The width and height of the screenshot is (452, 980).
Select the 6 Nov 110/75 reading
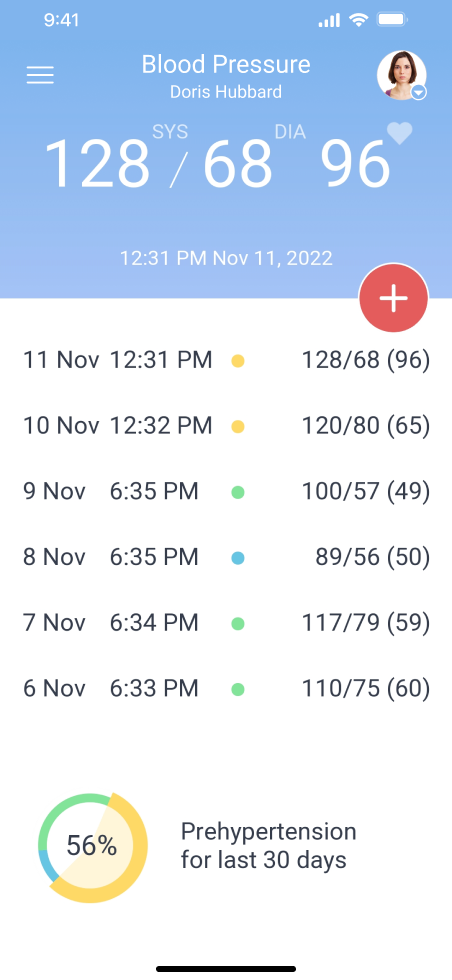(x=226, y=688)
